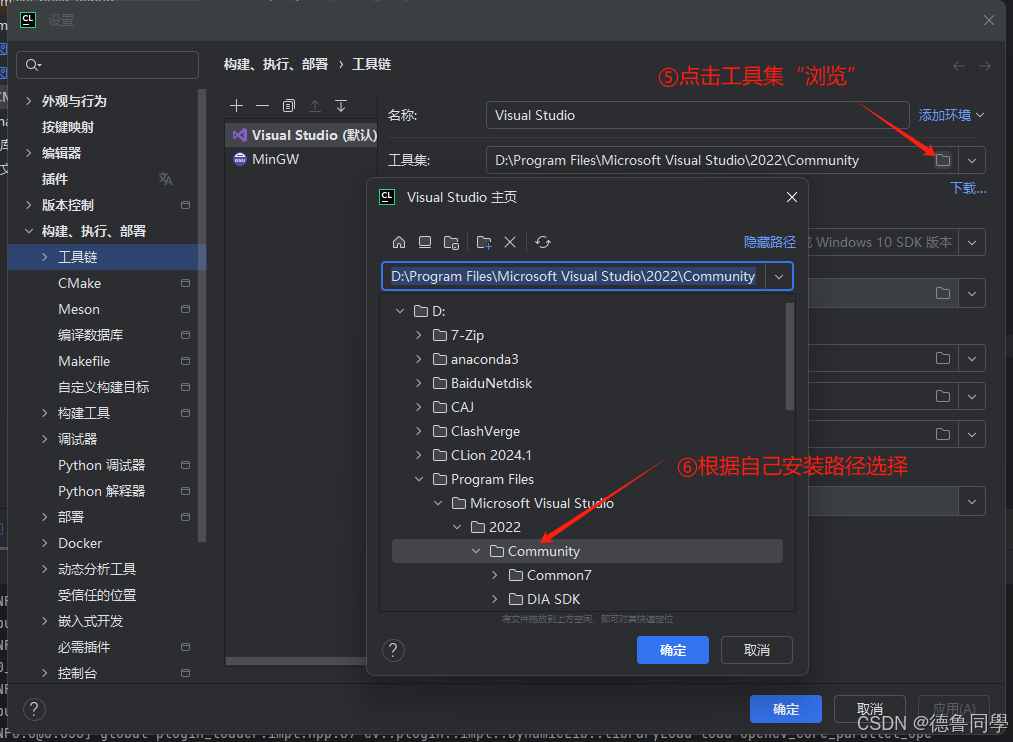Click the settings search field
The width and height of the screenshot is (1013, 742).
pyautogui.click(x=107, y=64)
